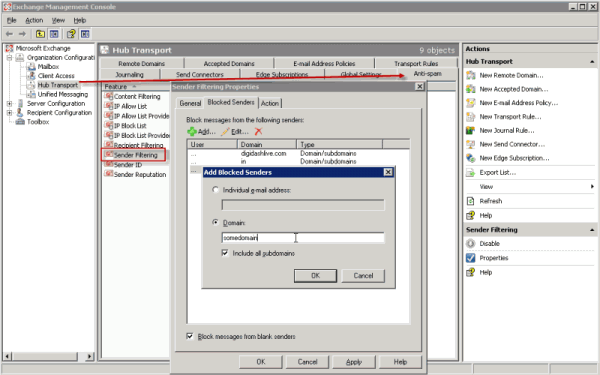
Task: Open the Action menu
Action: pyautogui.click(x=34, y=20)
